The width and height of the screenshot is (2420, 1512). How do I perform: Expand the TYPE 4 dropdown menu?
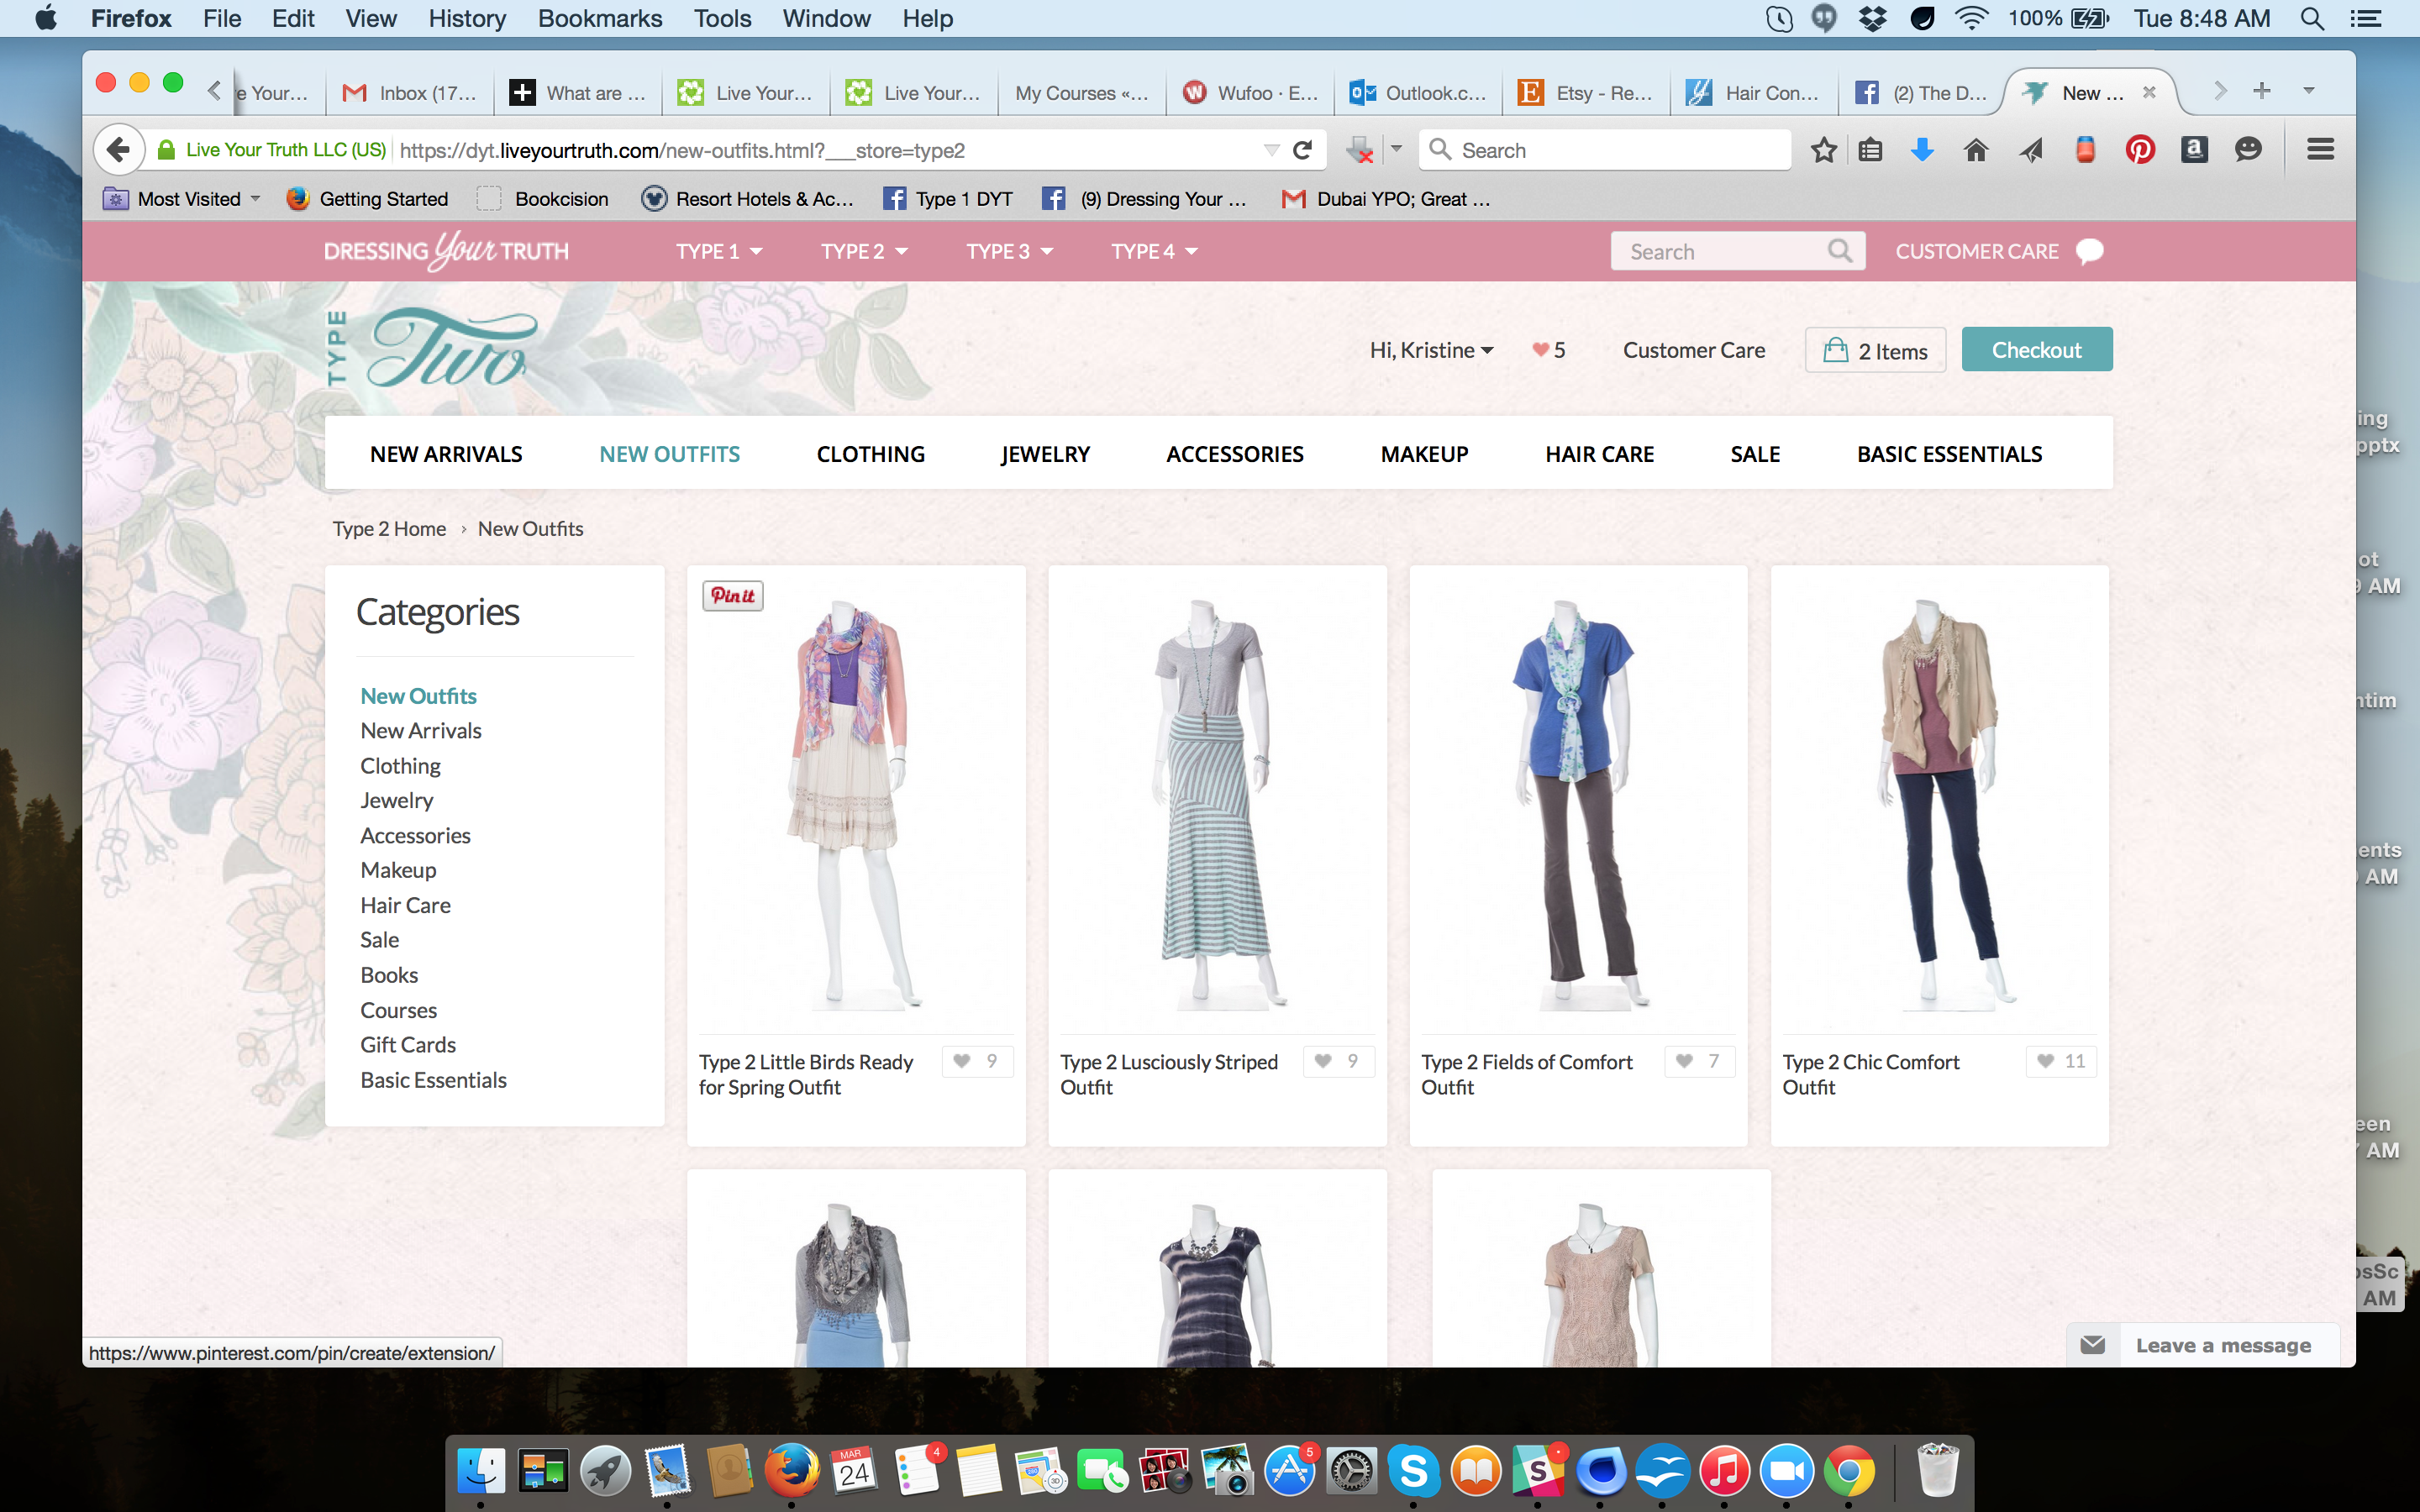click(x=1155, y=251)
